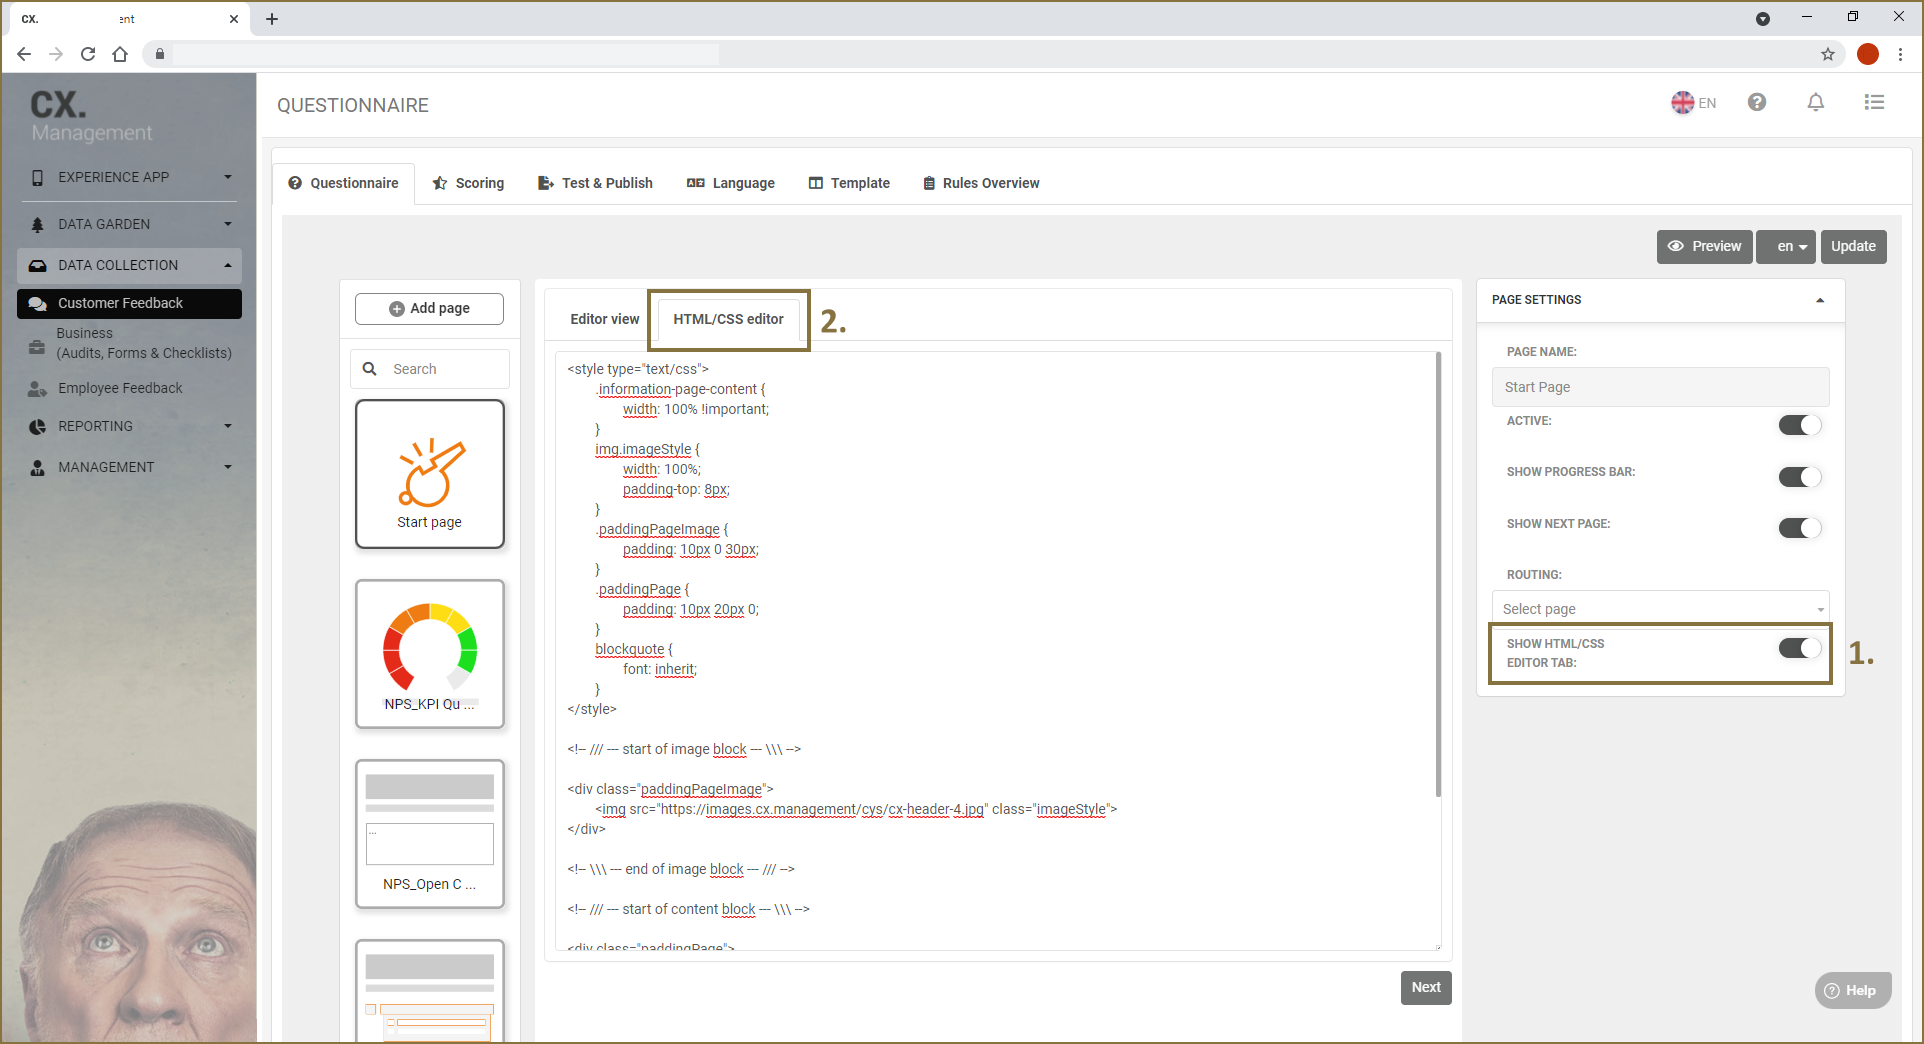
Task: Click the UK flag language icon
Action: click(x=1683, y=102)
